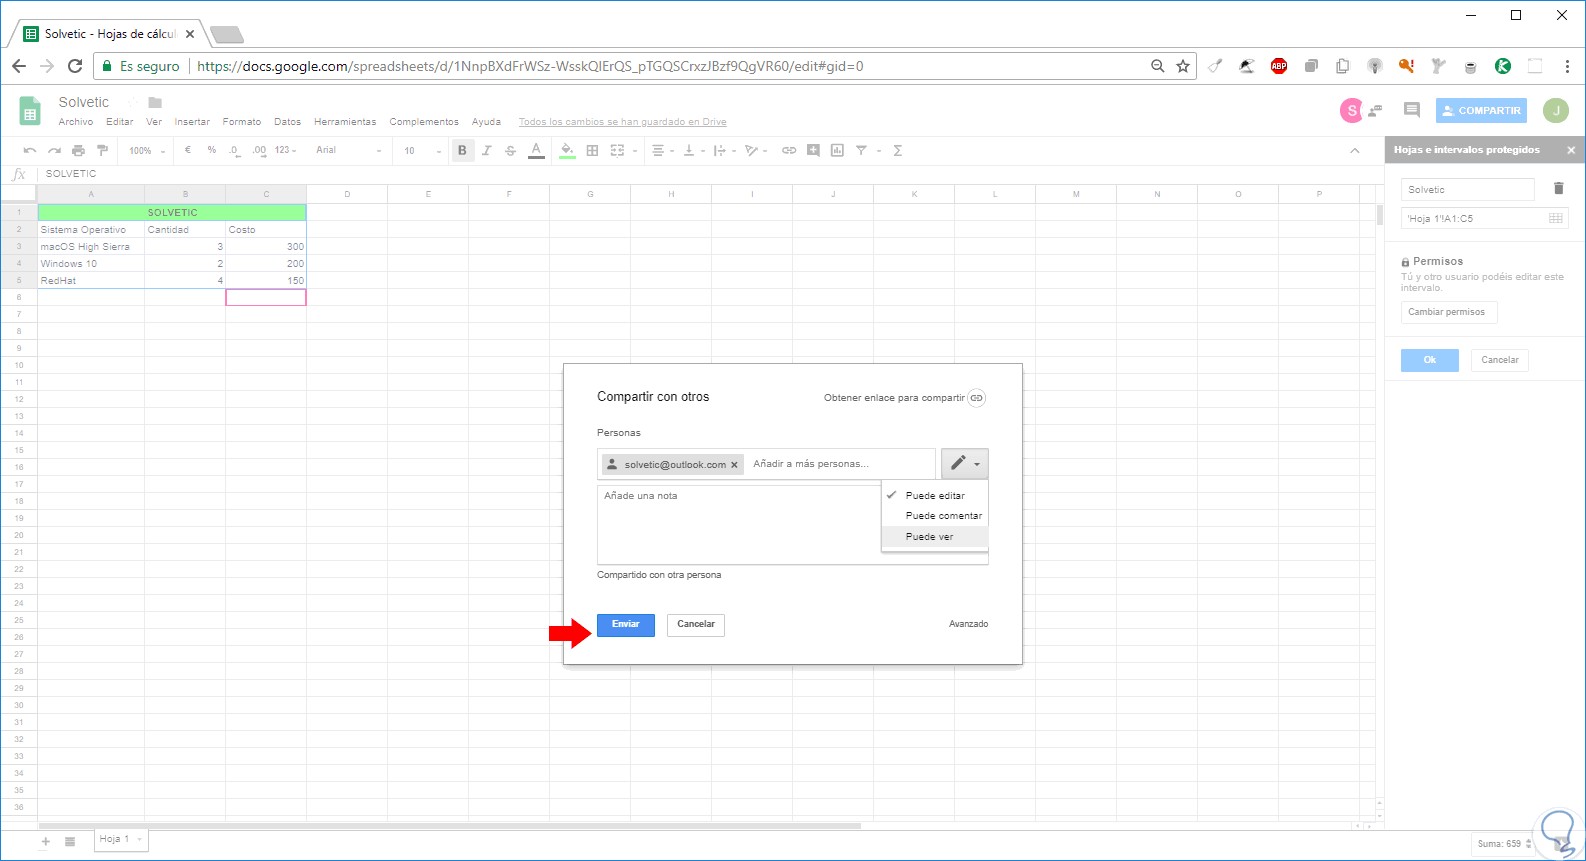Click the AdBlock Plus extension icon
The image size is (1586, 861).
1279,66
